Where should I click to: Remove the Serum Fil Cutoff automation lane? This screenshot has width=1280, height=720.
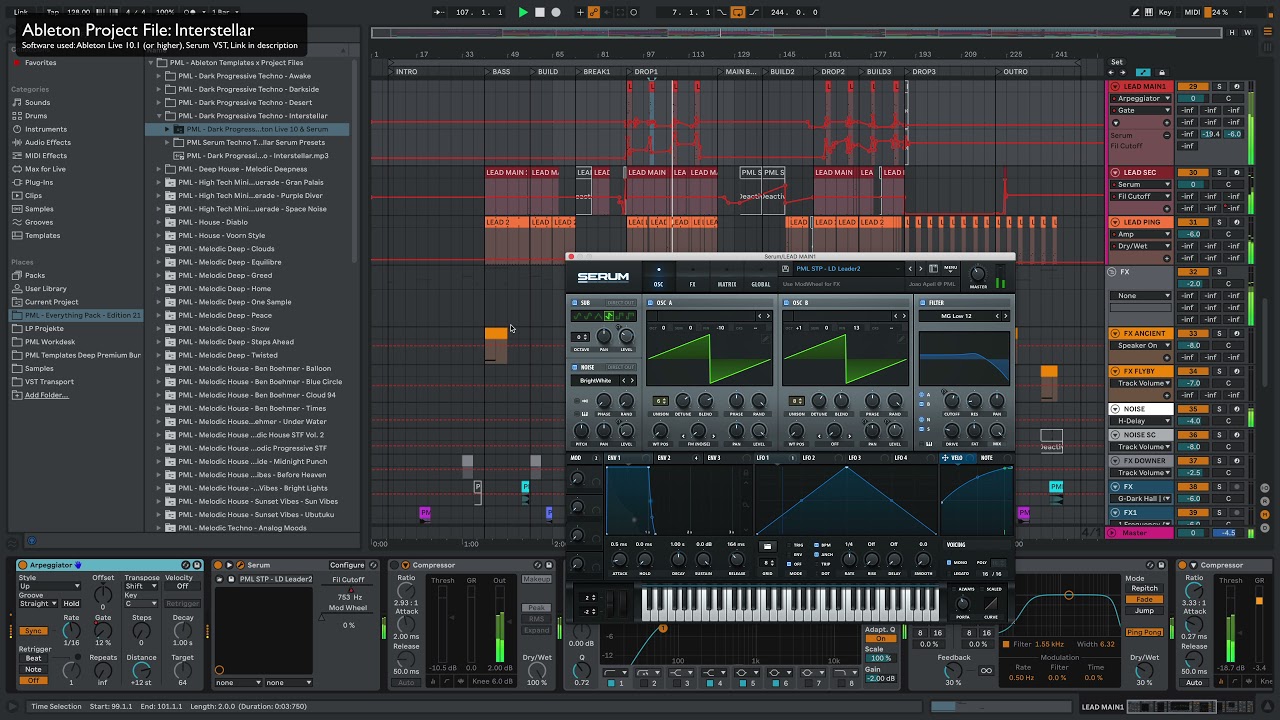(1166, 135)
